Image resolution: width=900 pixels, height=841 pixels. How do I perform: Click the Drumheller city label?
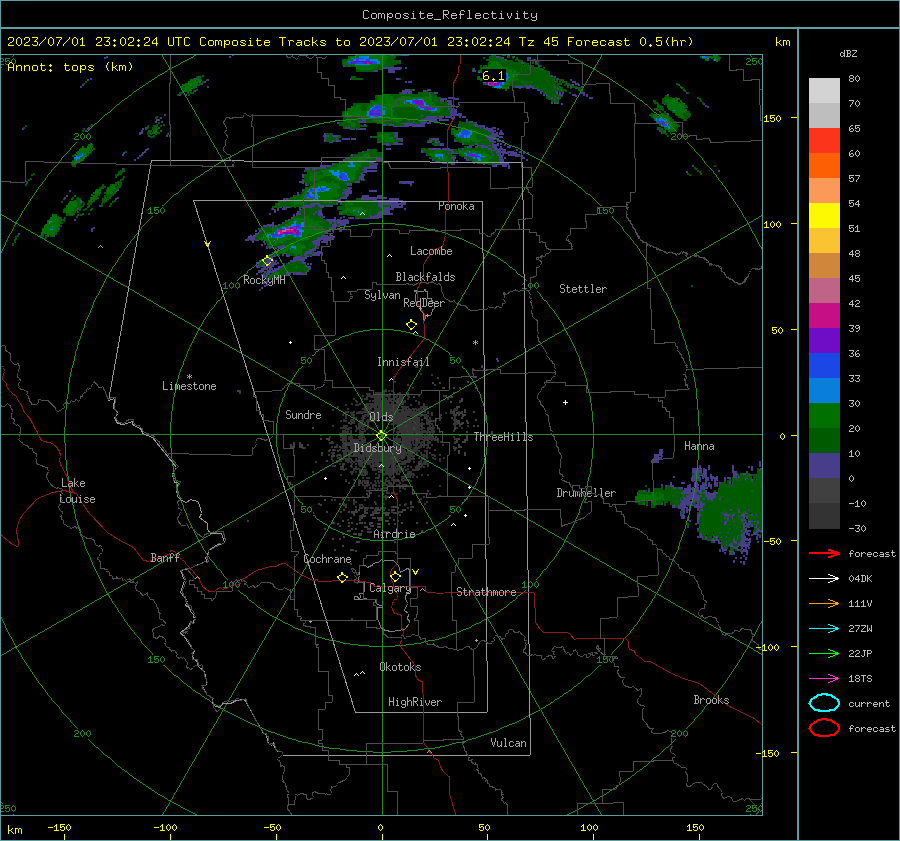pyautogui.click(x=586, y=493)
